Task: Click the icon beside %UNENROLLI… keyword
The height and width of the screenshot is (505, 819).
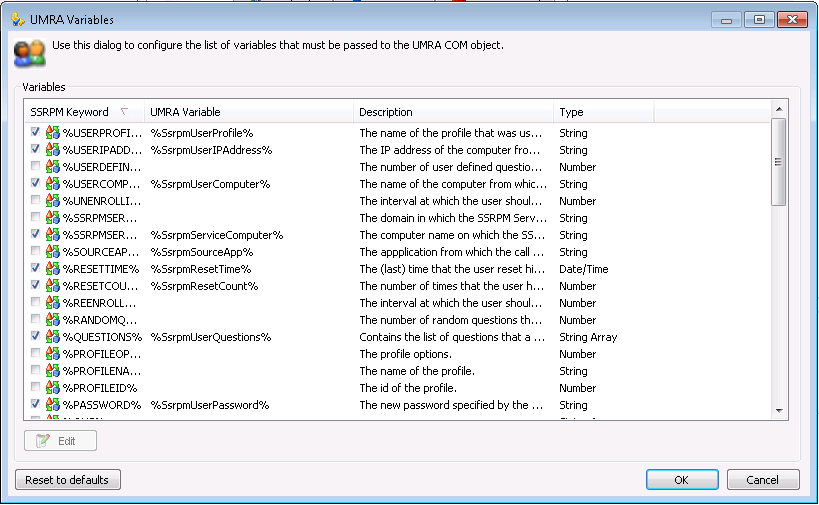Action: tap(53, 201)
